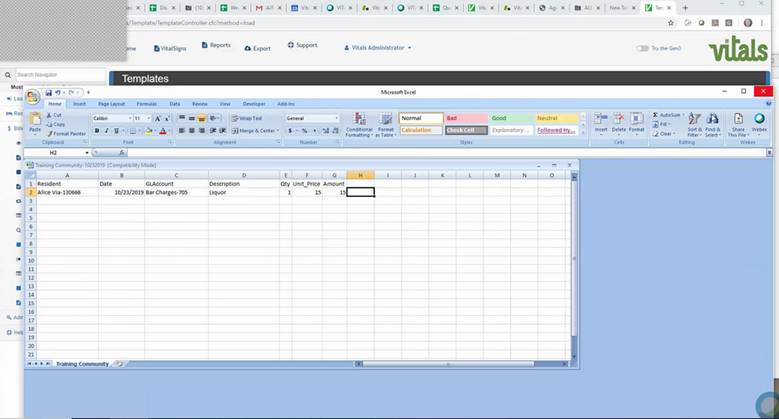This screenshot has height=419, width=779.
Task: Switch to the Data ribbon tab
Action: tap(175, 104)
